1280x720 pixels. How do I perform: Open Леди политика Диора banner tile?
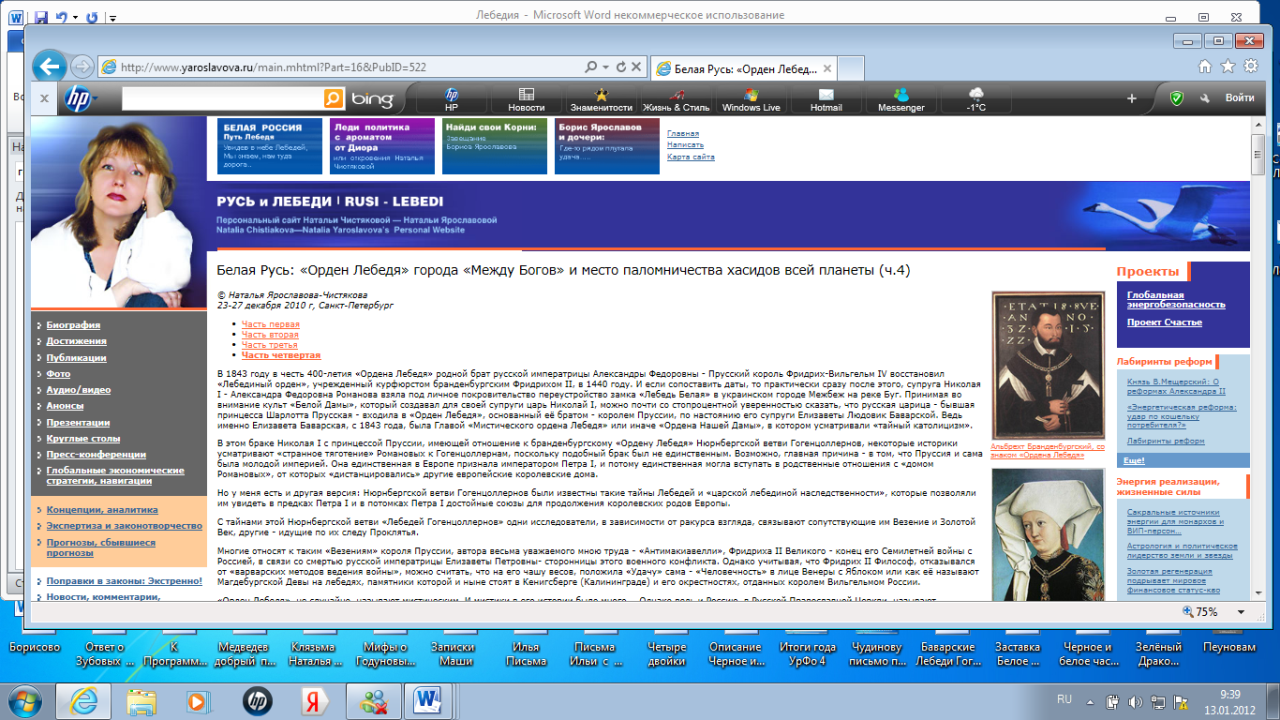tap(382, 146)
